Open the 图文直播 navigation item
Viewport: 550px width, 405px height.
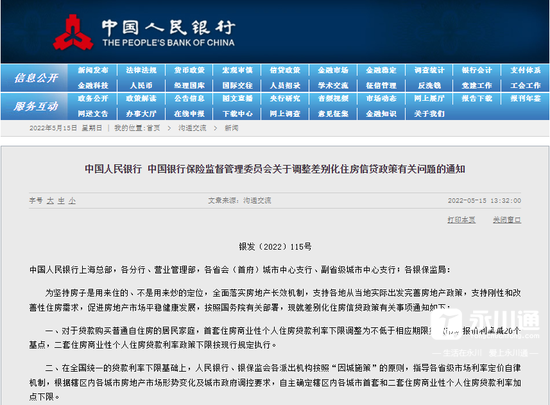tap(237, 99)
